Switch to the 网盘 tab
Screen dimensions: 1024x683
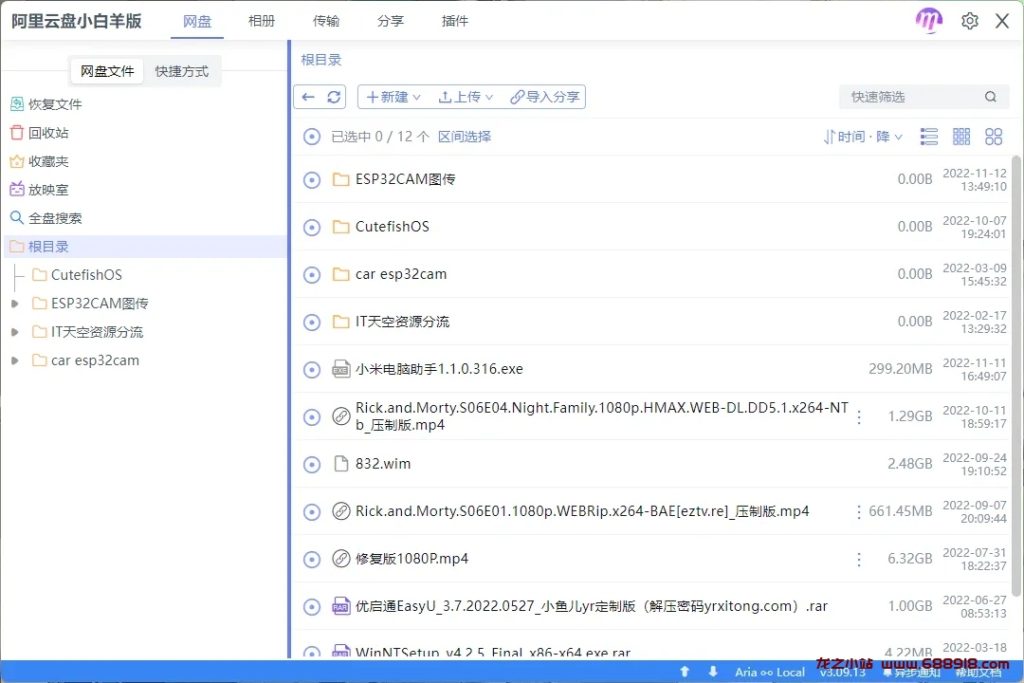pyautogui.click(x=197, y=21)
